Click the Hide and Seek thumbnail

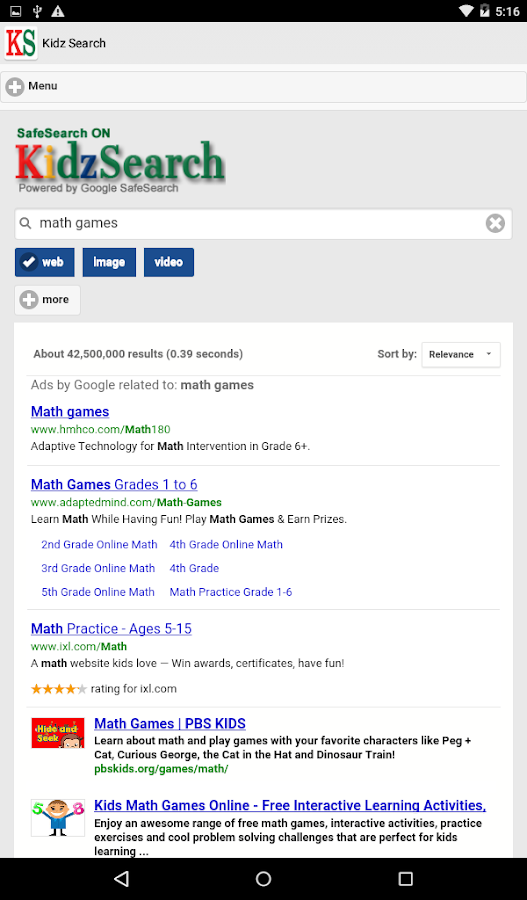57,733
